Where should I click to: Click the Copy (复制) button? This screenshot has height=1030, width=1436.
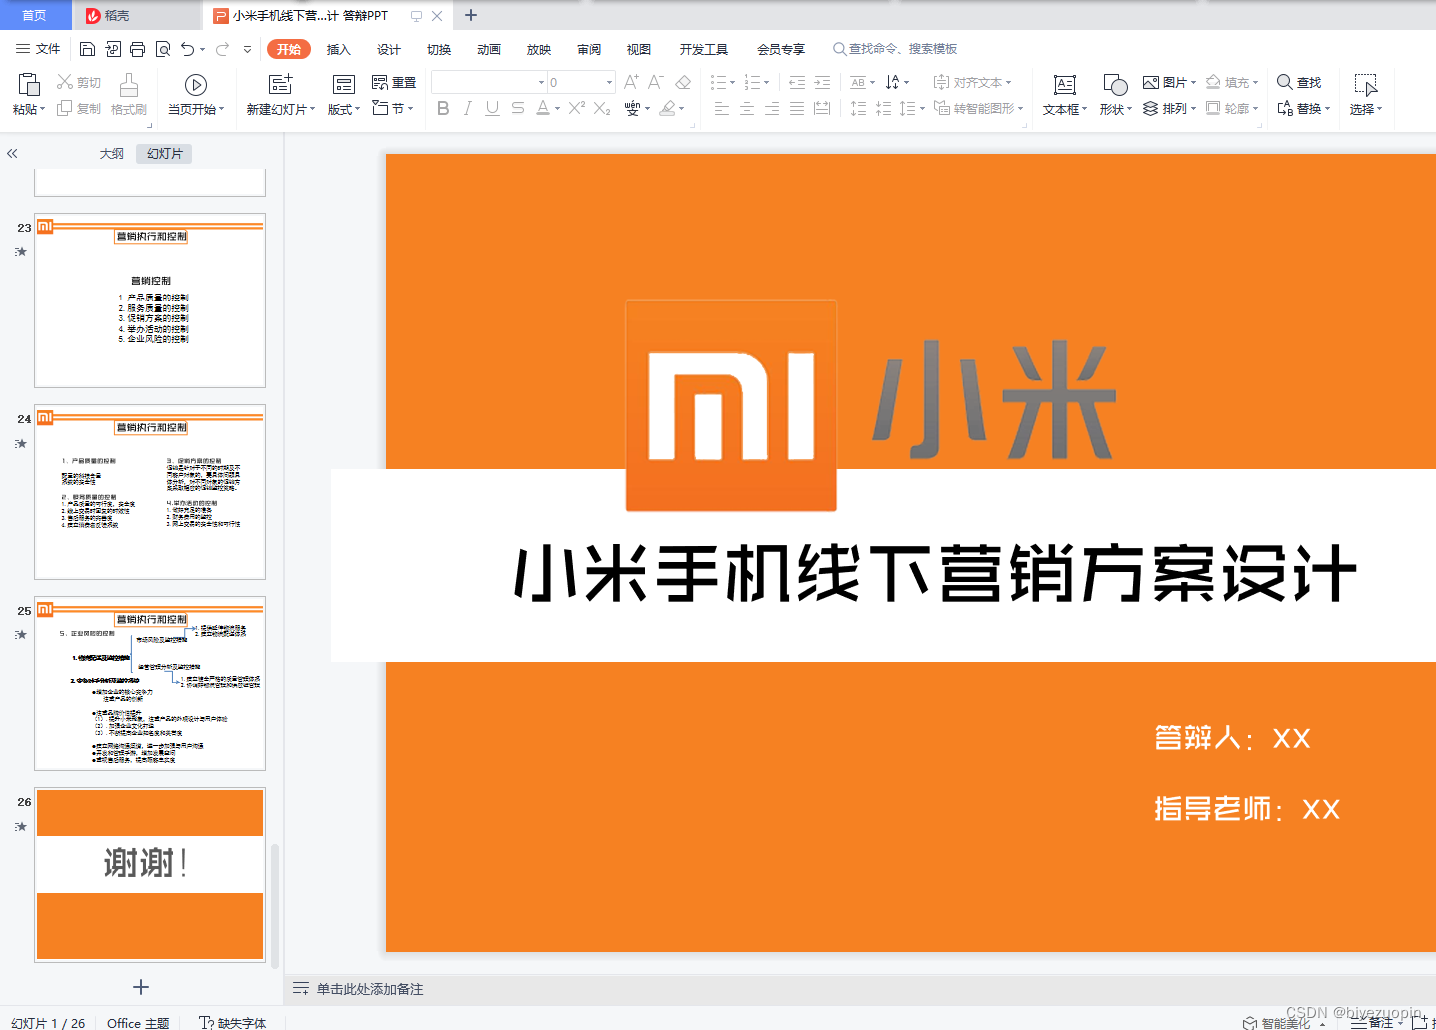[79, 108]
